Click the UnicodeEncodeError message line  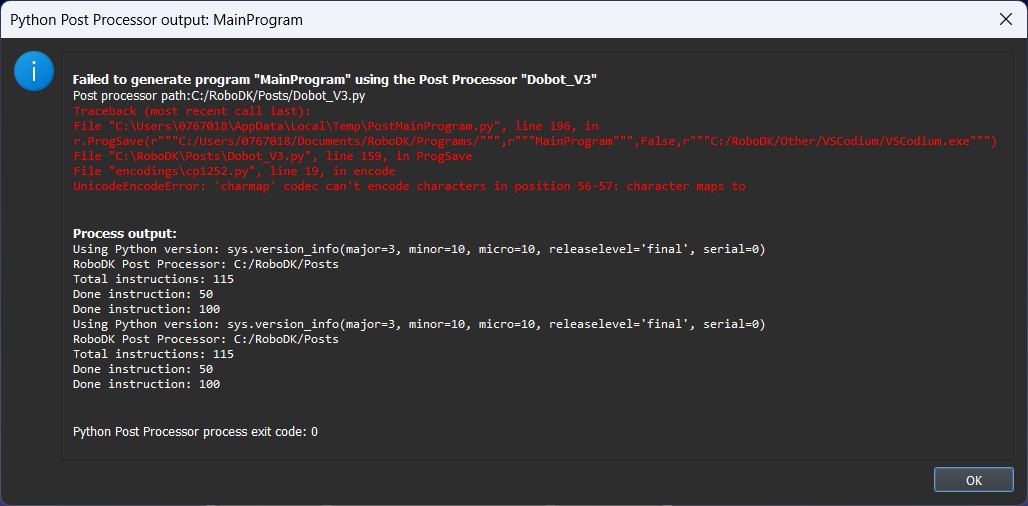(409, 186)
